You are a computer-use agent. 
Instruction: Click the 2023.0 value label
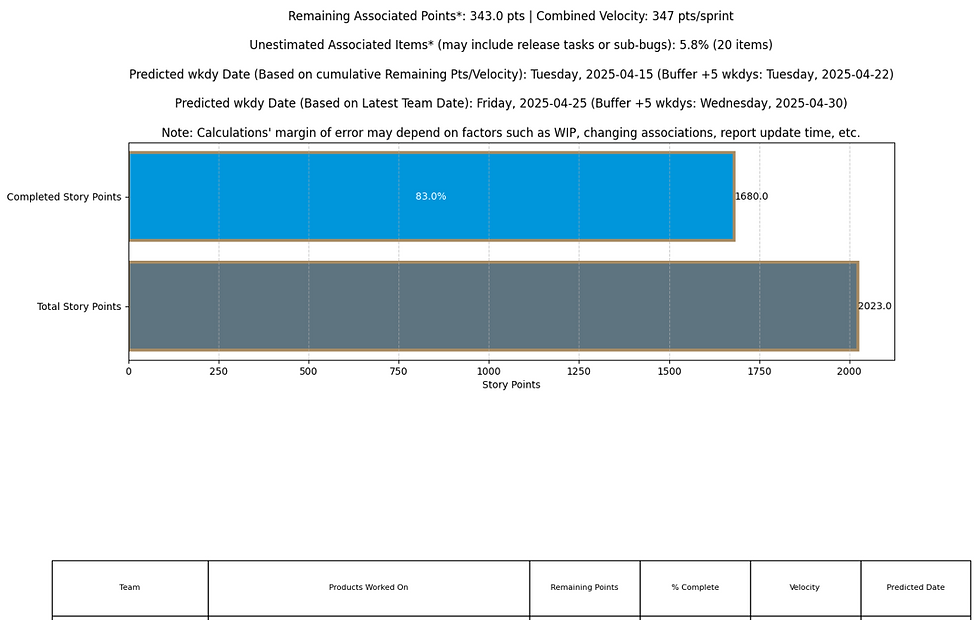click(874, 306)
